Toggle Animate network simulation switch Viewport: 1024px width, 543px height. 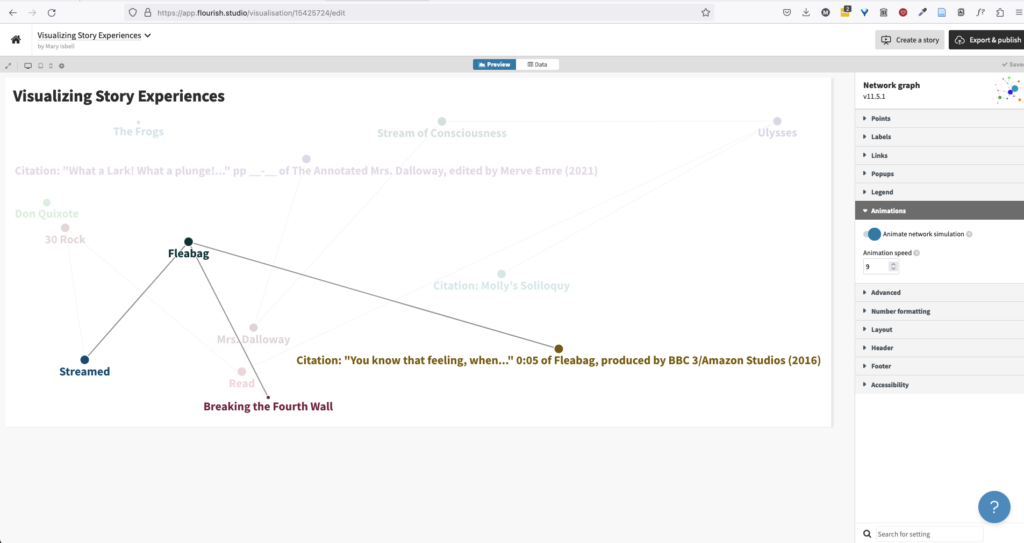click(872, 234)
